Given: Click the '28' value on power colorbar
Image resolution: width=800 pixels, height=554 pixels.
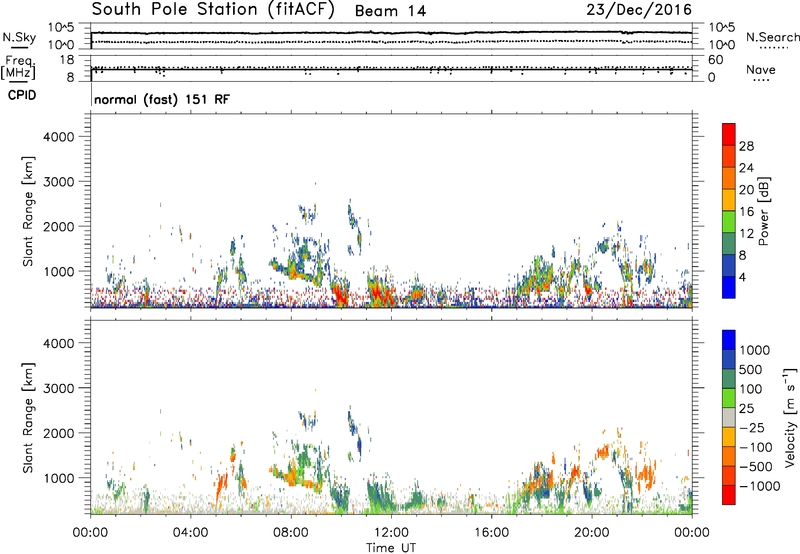Looking at the screenshot, I should (x=746, y=146).
